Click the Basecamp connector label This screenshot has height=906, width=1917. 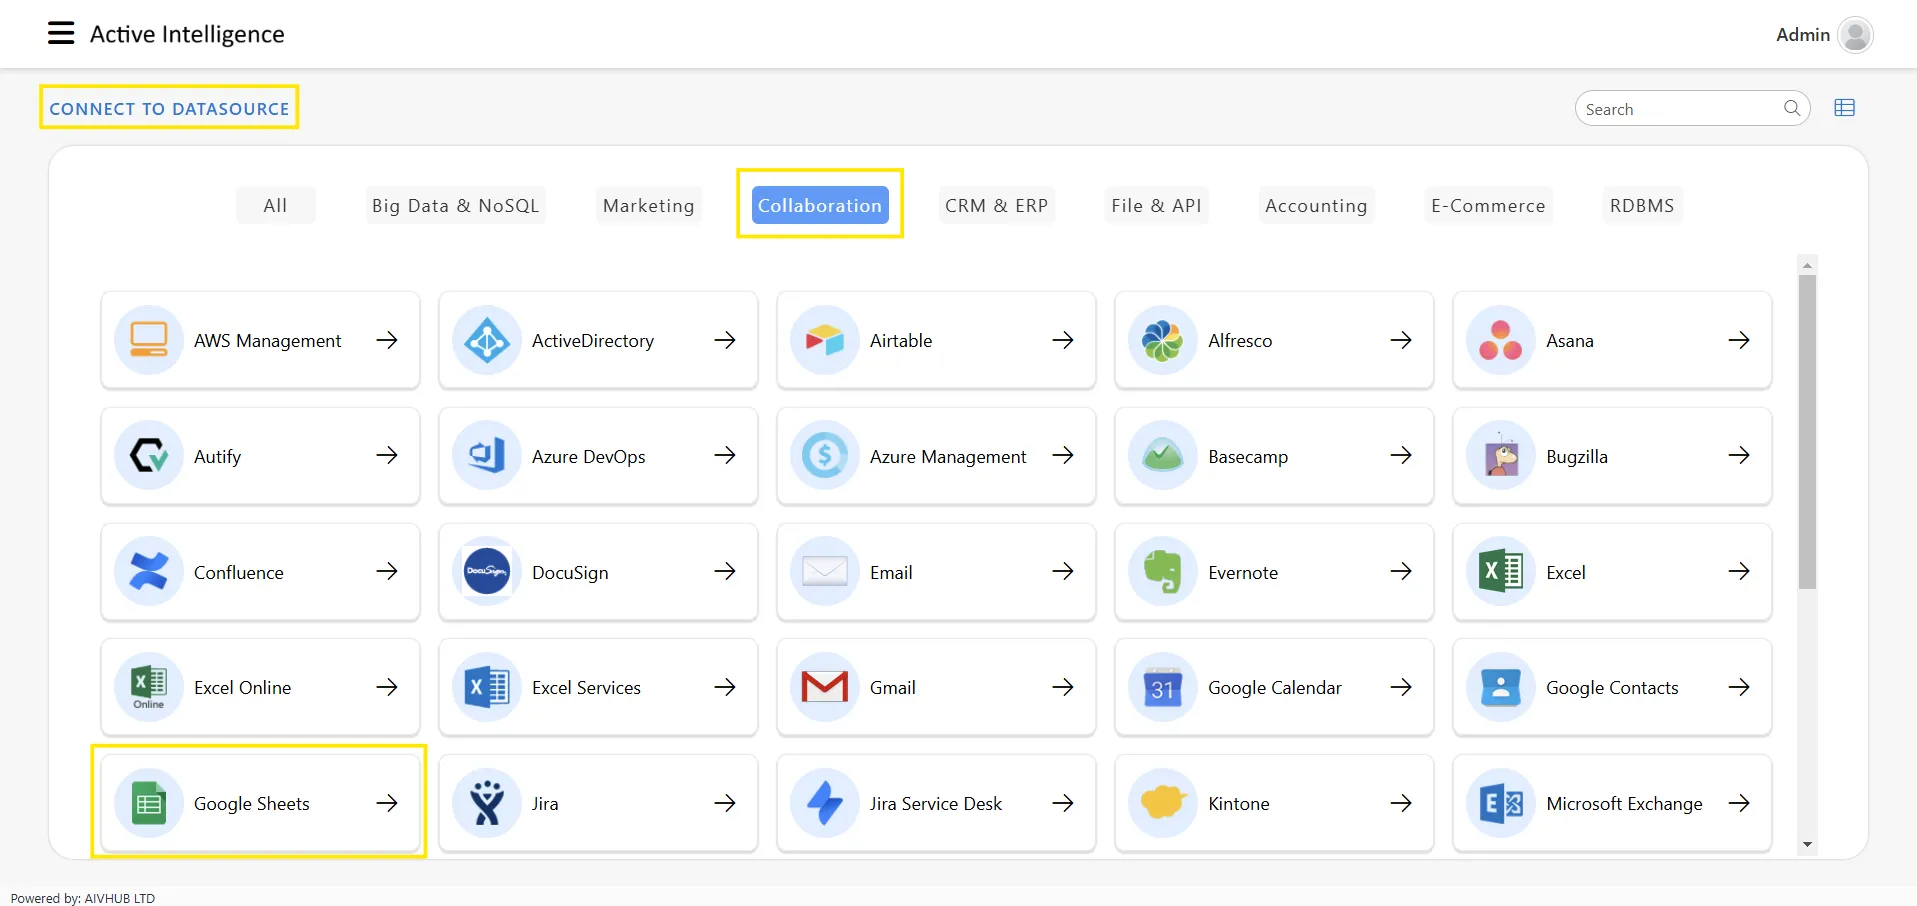tap(1248, 457)
